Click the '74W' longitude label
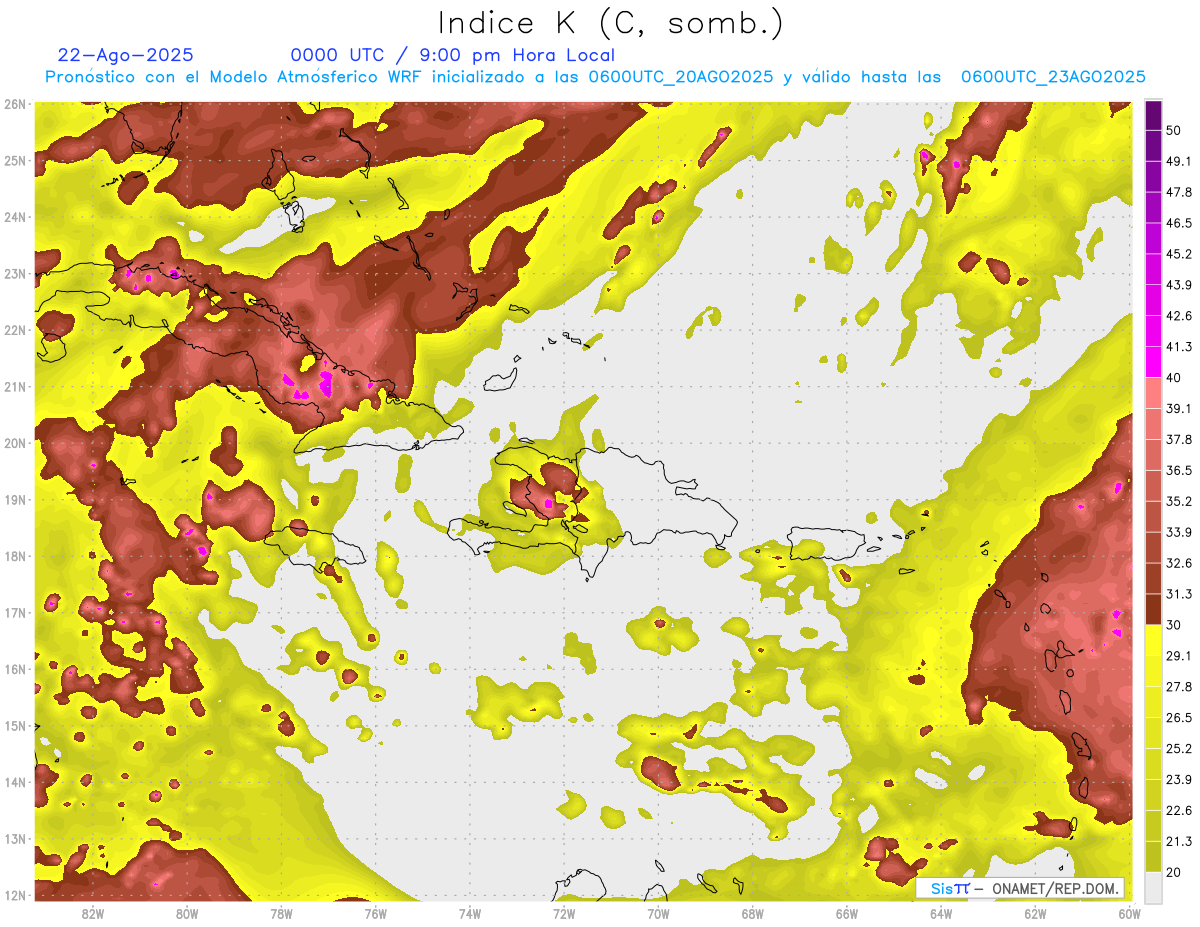 coord(469,913)
